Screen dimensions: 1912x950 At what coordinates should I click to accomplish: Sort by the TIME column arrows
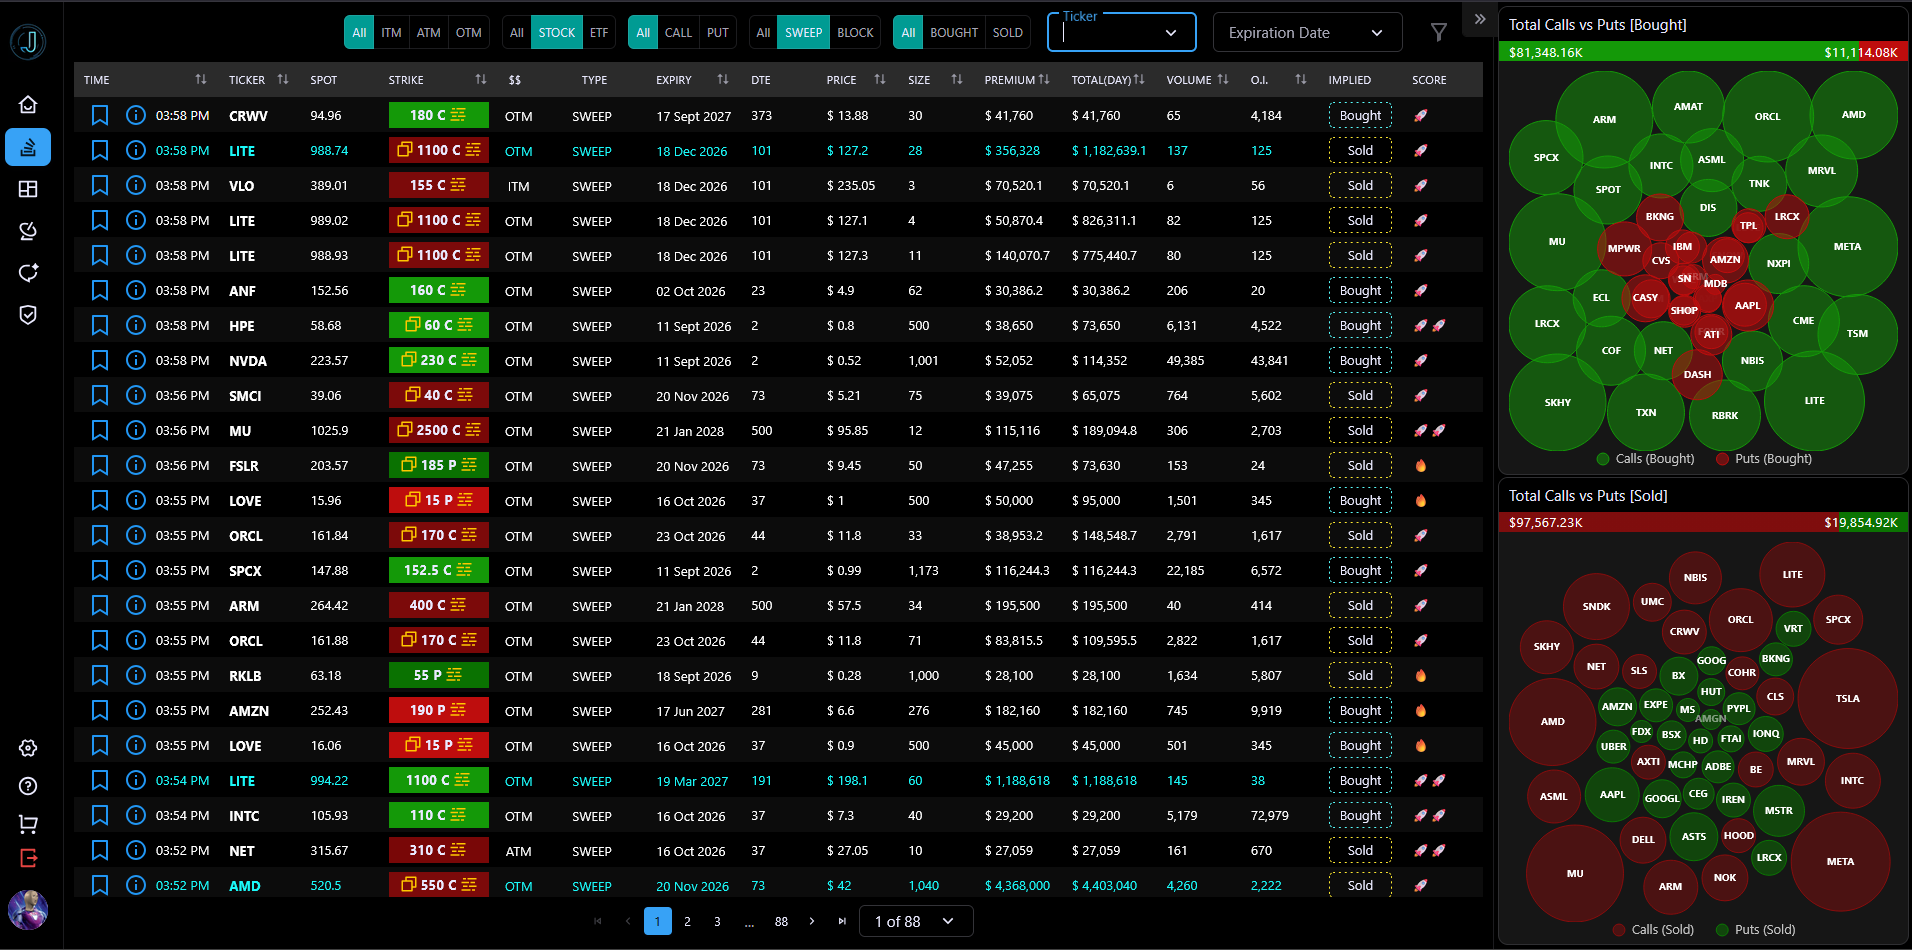pos(201,79)
